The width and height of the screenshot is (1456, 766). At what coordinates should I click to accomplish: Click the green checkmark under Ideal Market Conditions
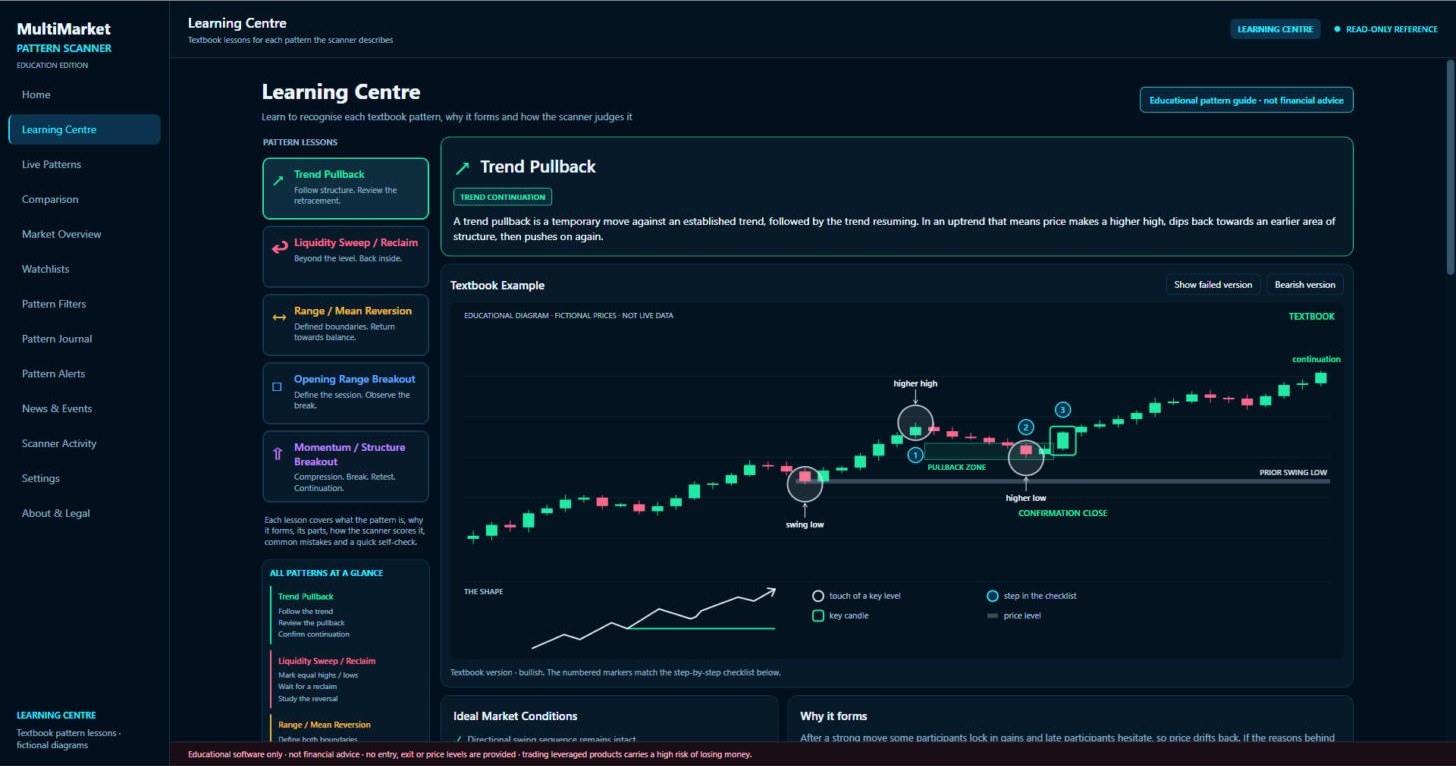tap(458, 739)
